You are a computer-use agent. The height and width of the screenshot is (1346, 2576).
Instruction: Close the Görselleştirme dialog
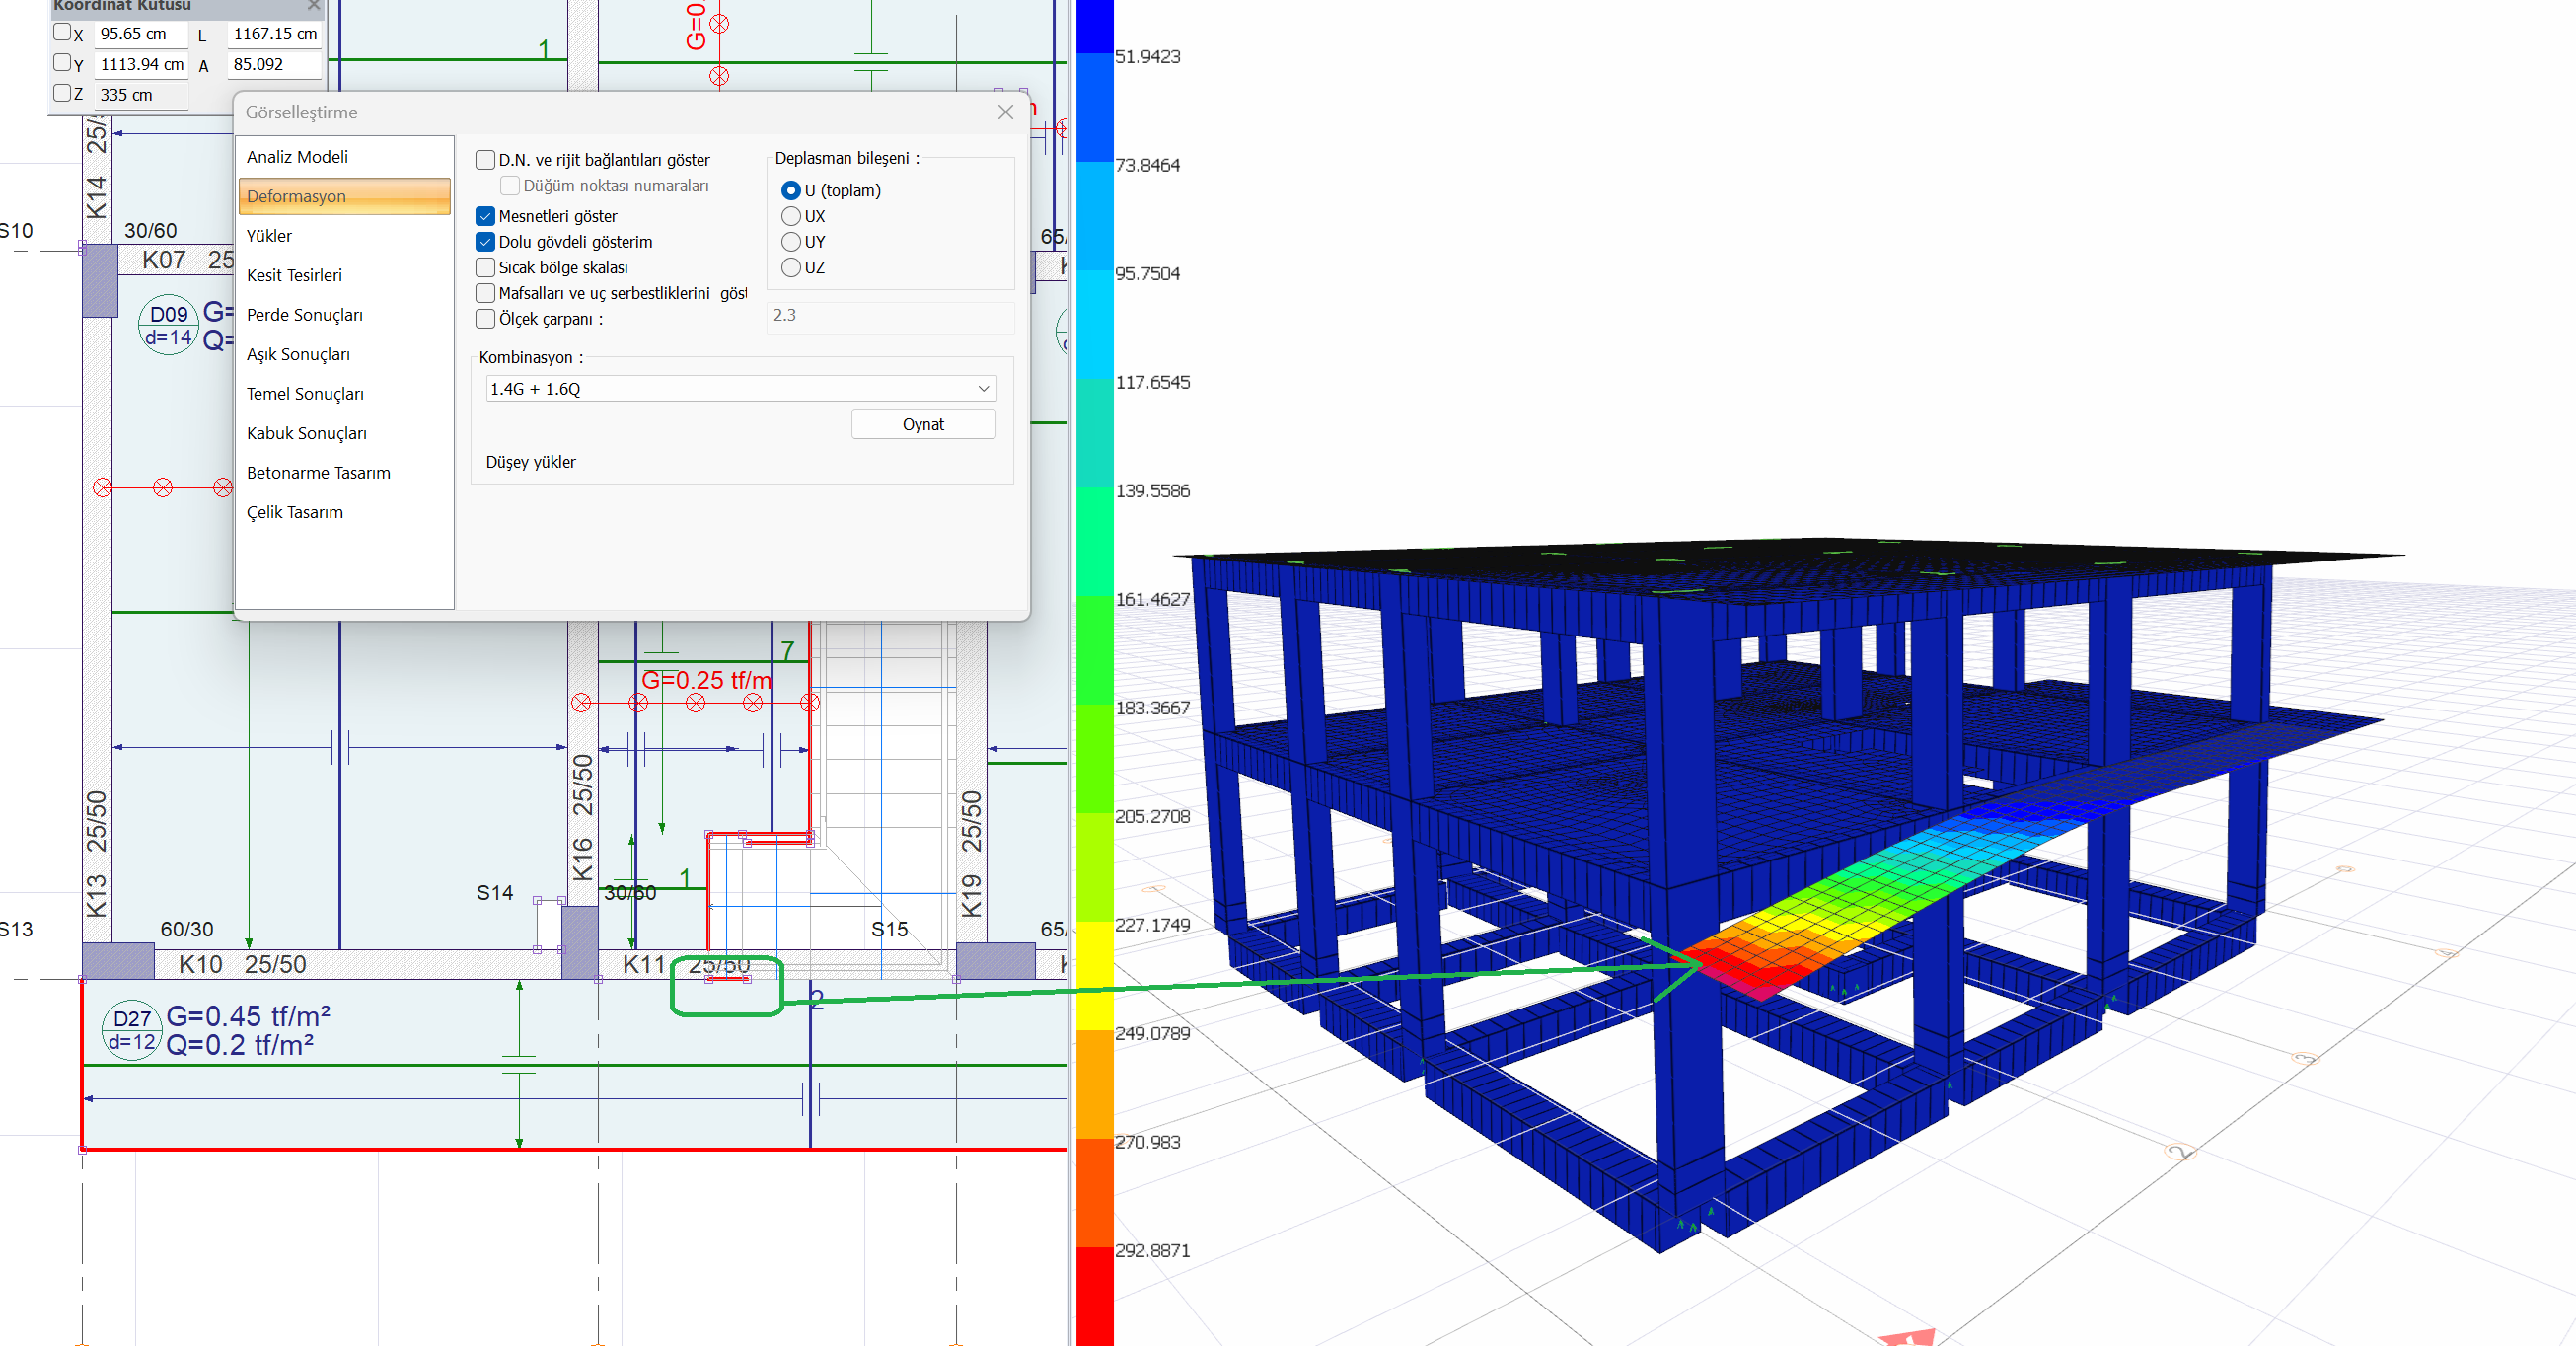1005,112
